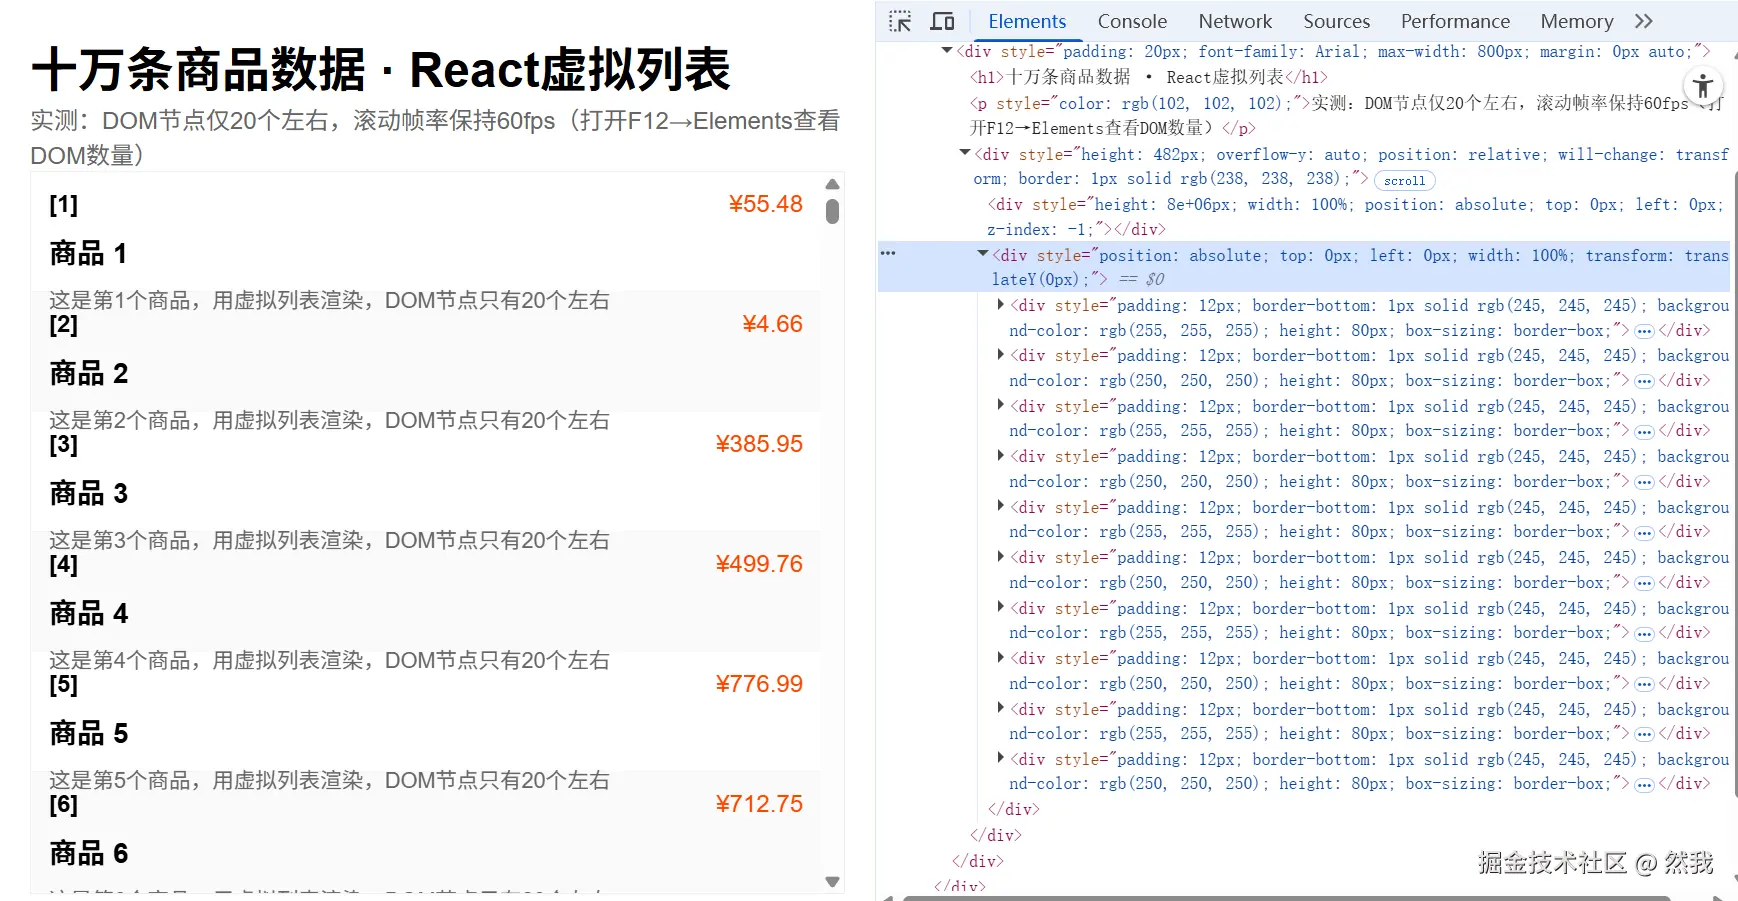Click the 商品 3 title
1738x901 pixels.
[x=89, y=494]
